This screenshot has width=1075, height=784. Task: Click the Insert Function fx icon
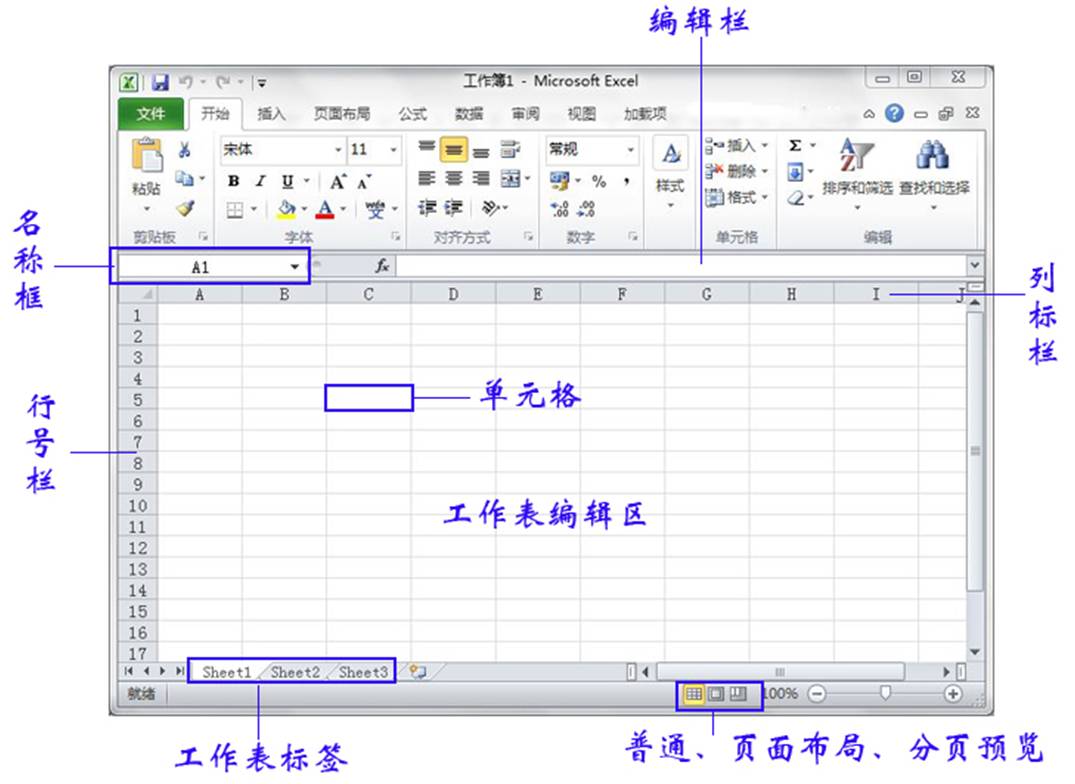[382, 266]
